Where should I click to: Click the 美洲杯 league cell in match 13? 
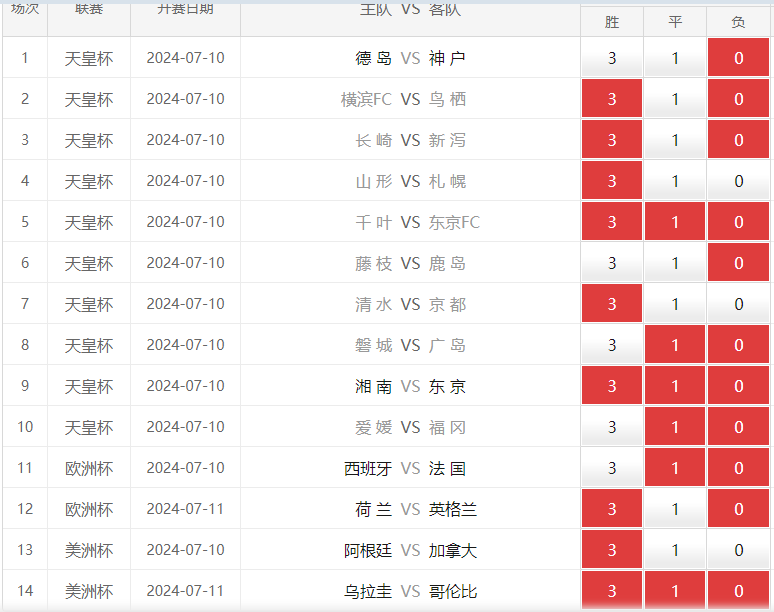coord(89,550)
